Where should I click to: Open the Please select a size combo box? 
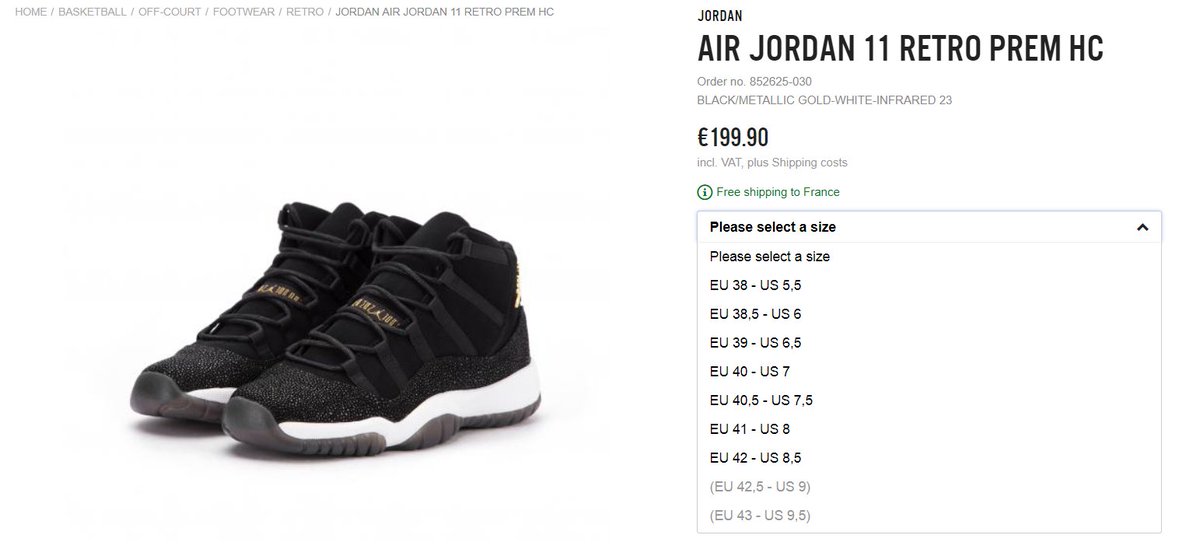point(929,227)
